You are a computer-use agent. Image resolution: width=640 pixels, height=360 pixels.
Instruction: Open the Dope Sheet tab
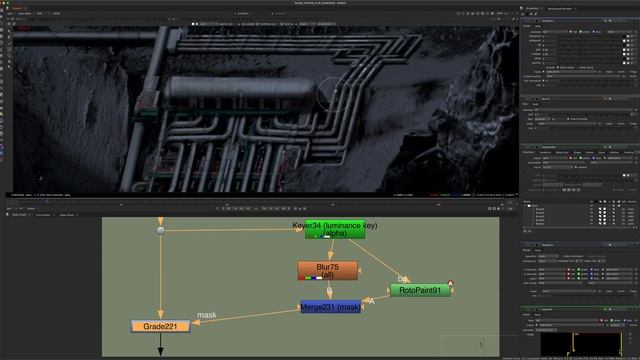point(67,215)
